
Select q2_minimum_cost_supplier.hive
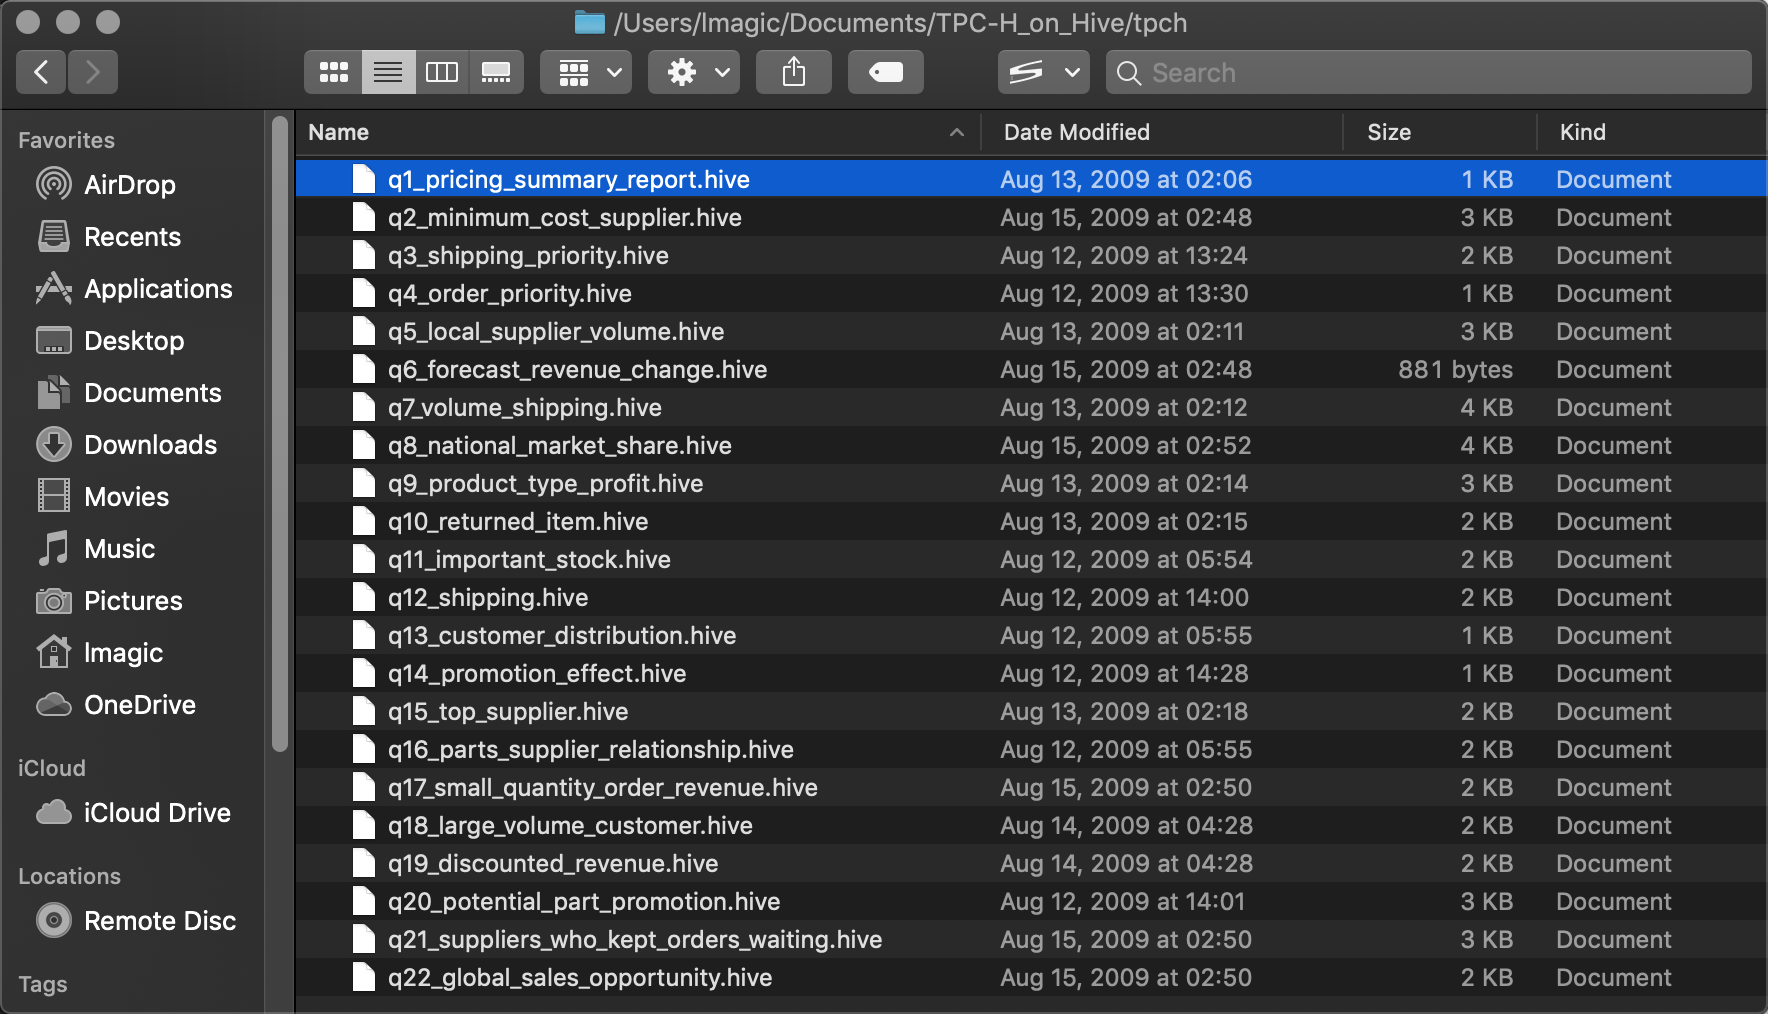coord(1031,217)
